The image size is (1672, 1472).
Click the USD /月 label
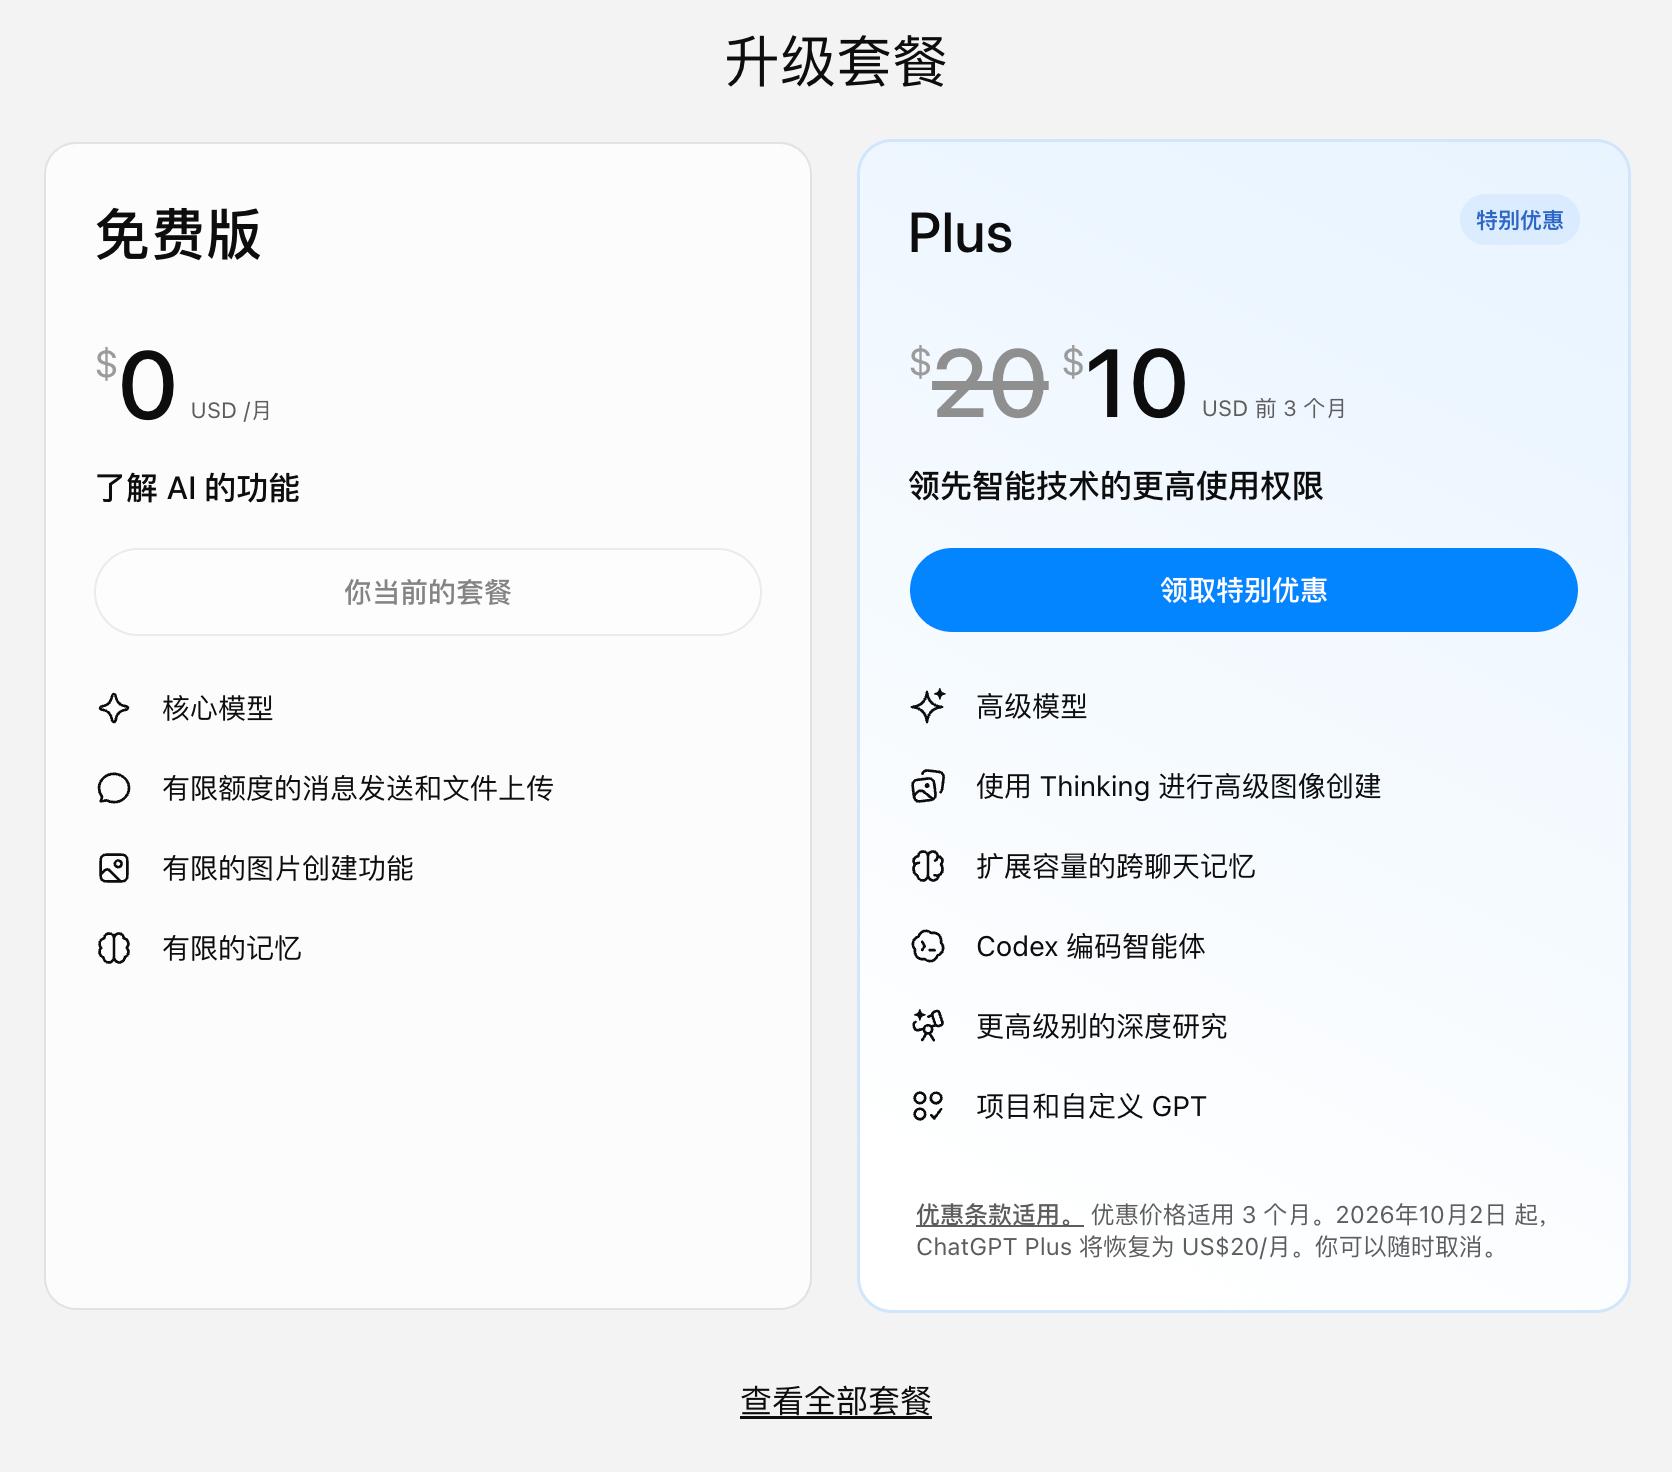[231, 411]
